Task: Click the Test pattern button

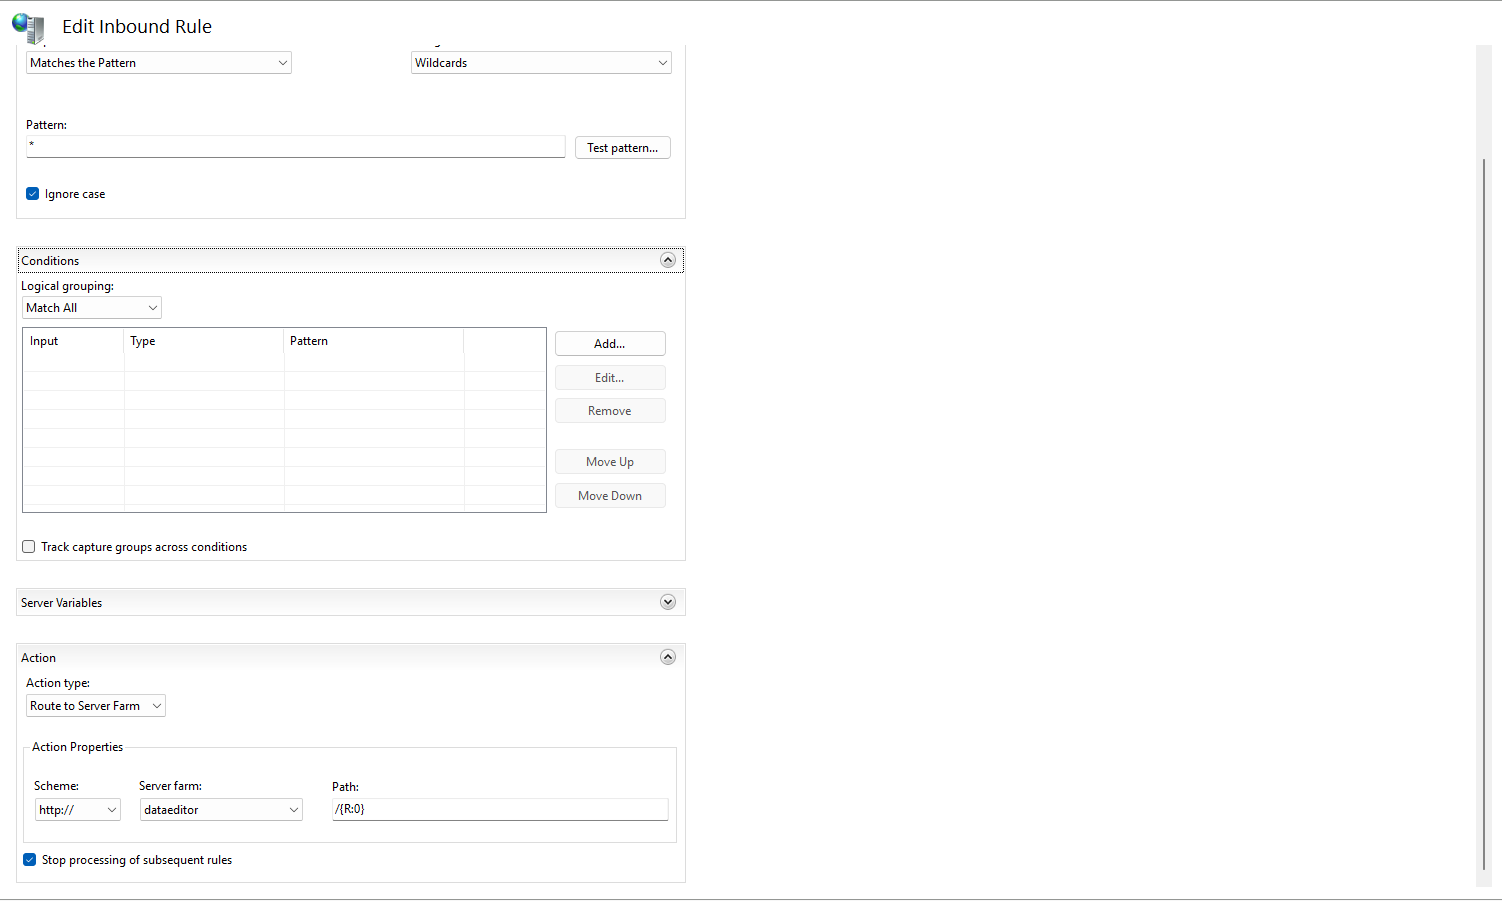Action: pos(623,148)
